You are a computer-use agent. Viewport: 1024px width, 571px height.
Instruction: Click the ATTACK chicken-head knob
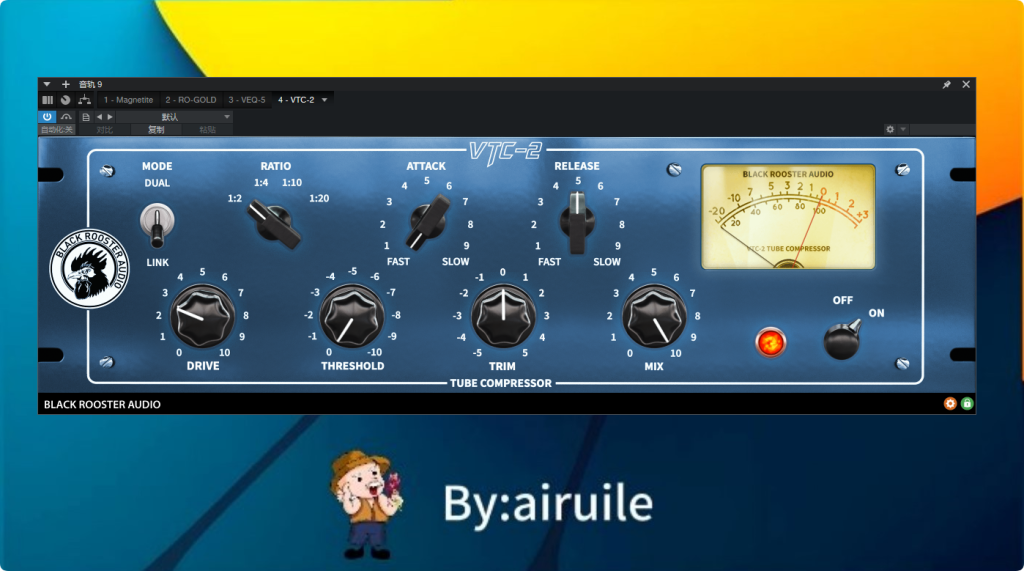(428, 223)
